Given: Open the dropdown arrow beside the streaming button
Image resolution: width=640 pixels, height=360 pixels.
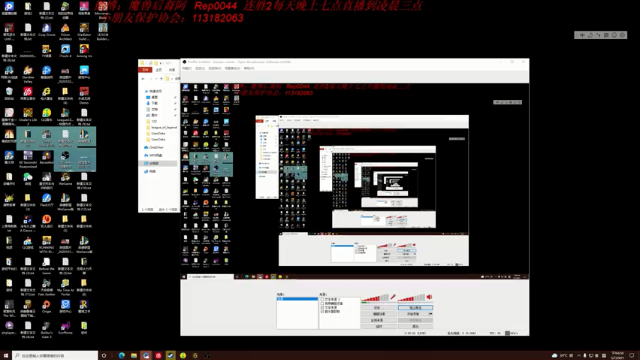Looking at the screenshot, I should [430, 314].
